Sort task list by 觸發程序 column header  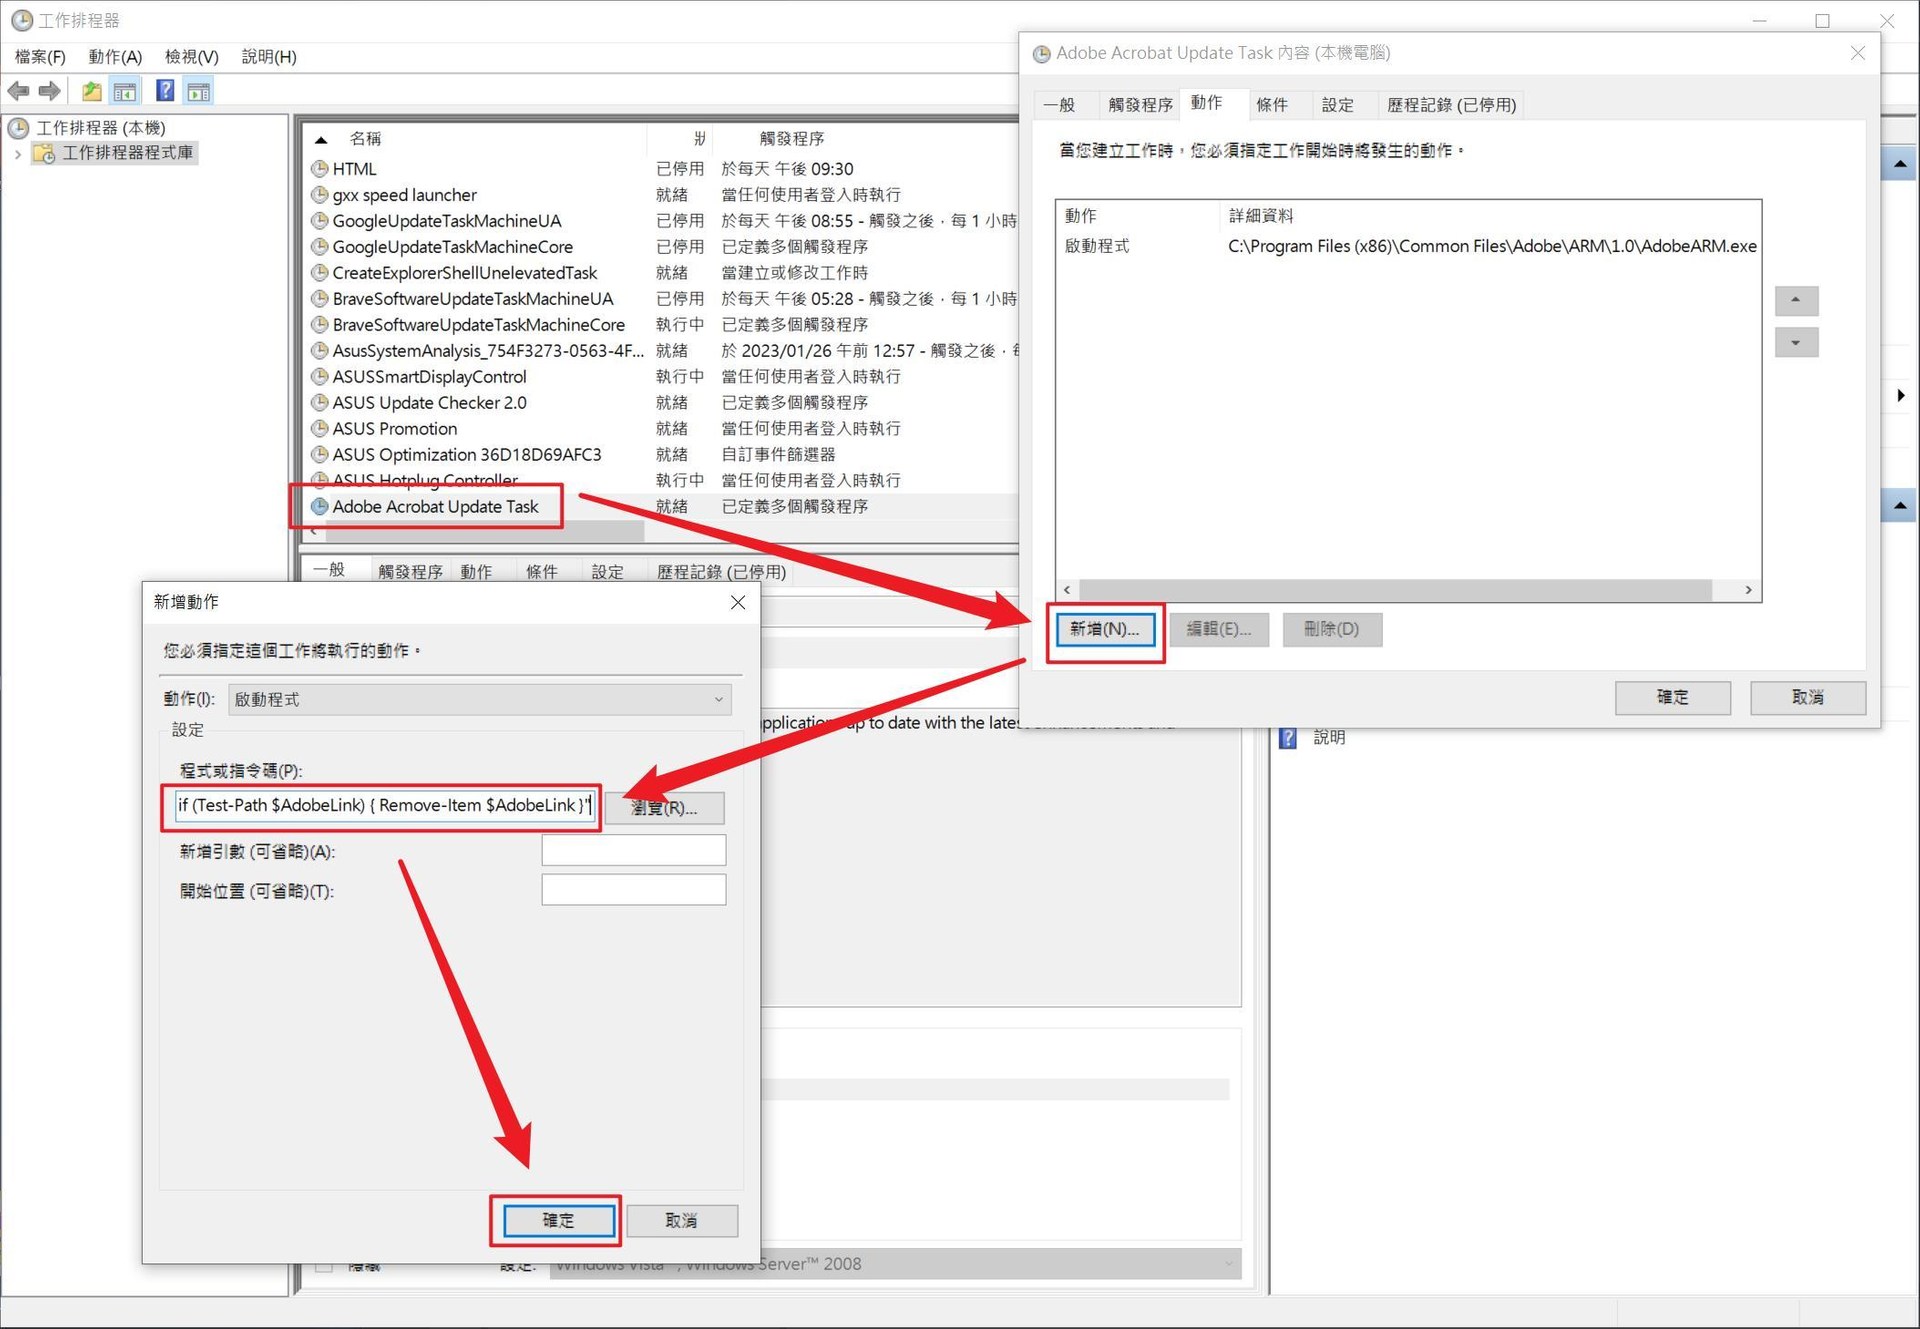[792, 139]
